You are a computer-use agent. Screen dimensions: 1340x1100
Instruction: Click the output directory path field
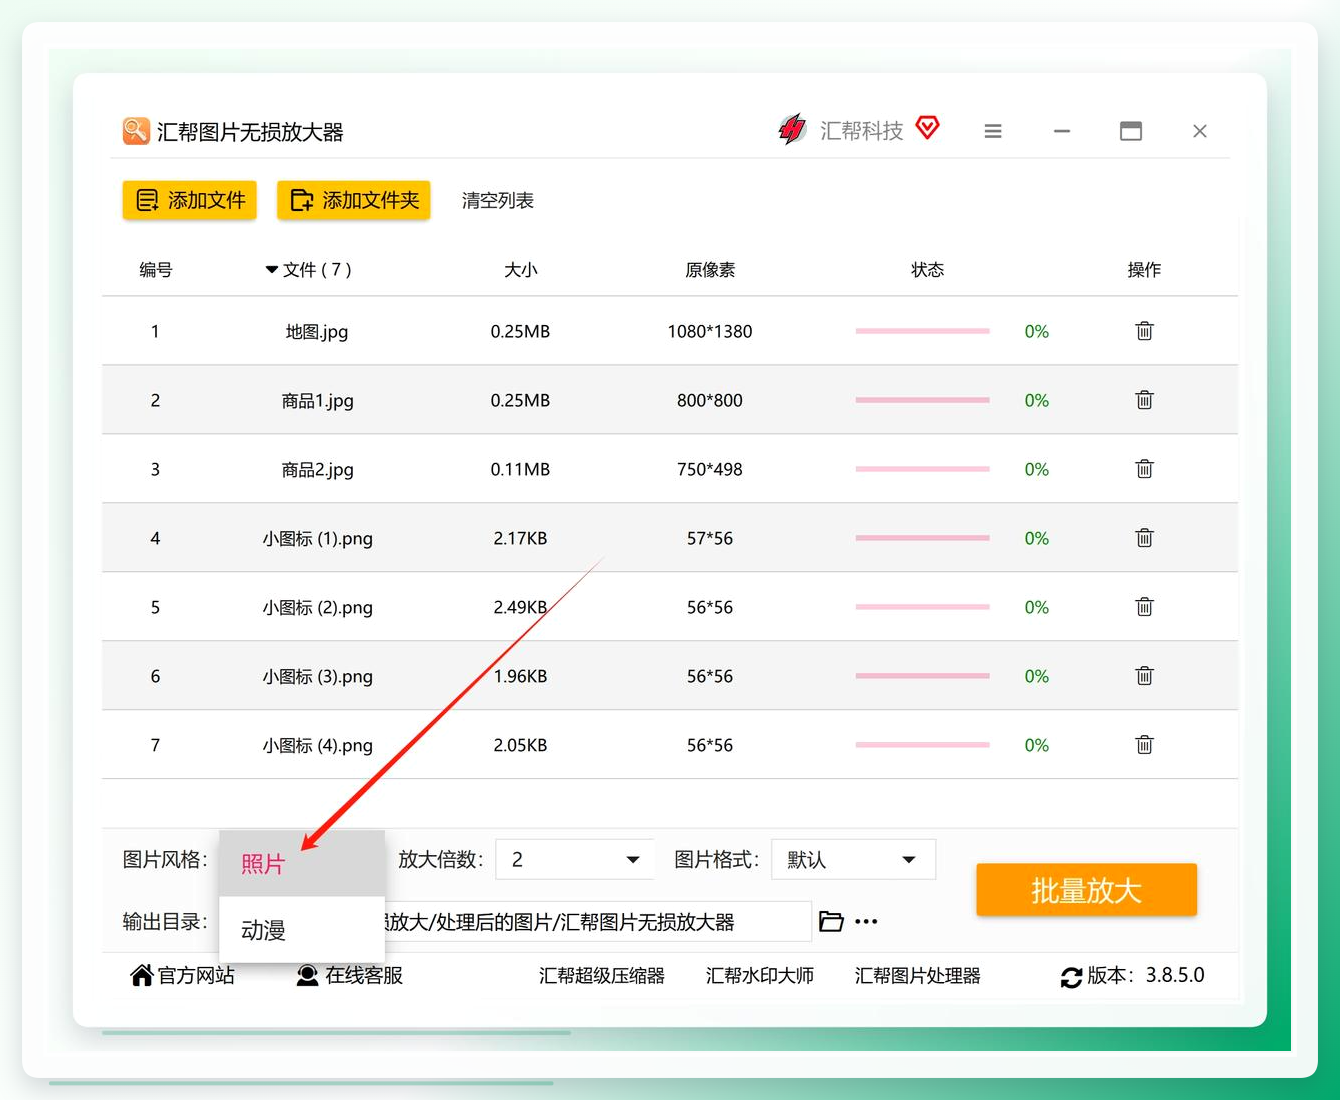598,921
